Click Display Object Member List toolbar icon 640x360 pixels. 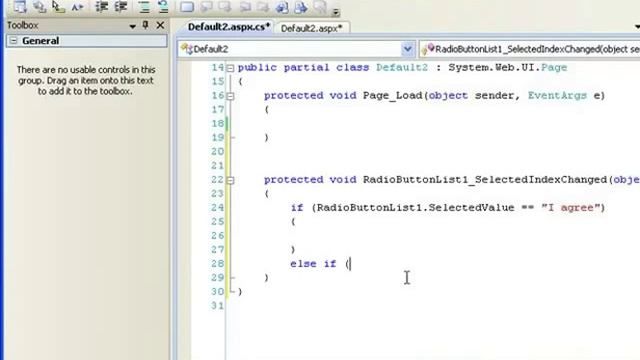pos(20,7)
